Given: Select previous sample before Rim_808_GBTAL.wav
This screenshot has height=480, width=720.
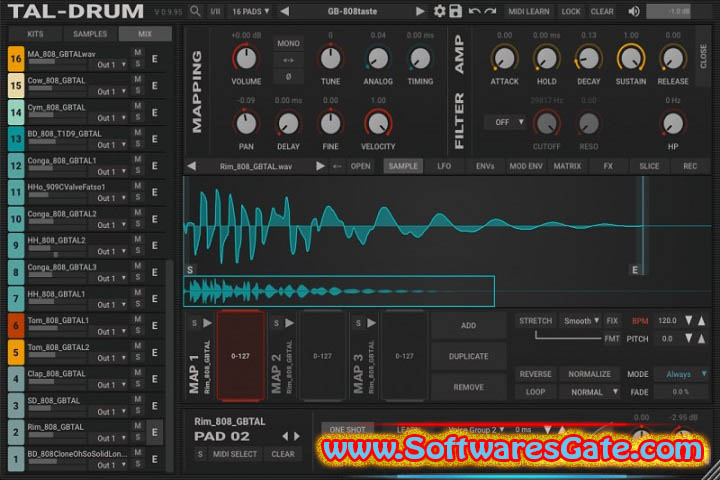Looking at the screenshot, I should pyautogui.click(x=192, y=166).
